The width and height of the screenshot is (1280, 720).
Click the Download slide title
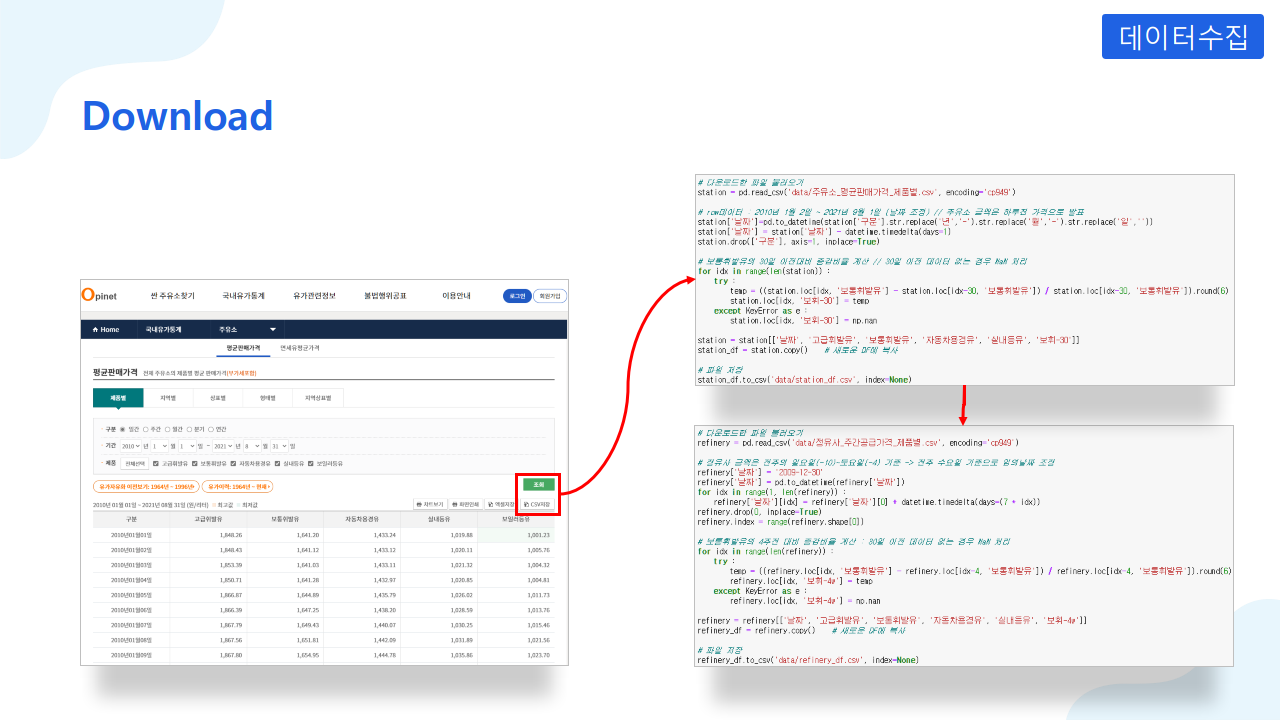pyautogui.click(x=177, y=116)
